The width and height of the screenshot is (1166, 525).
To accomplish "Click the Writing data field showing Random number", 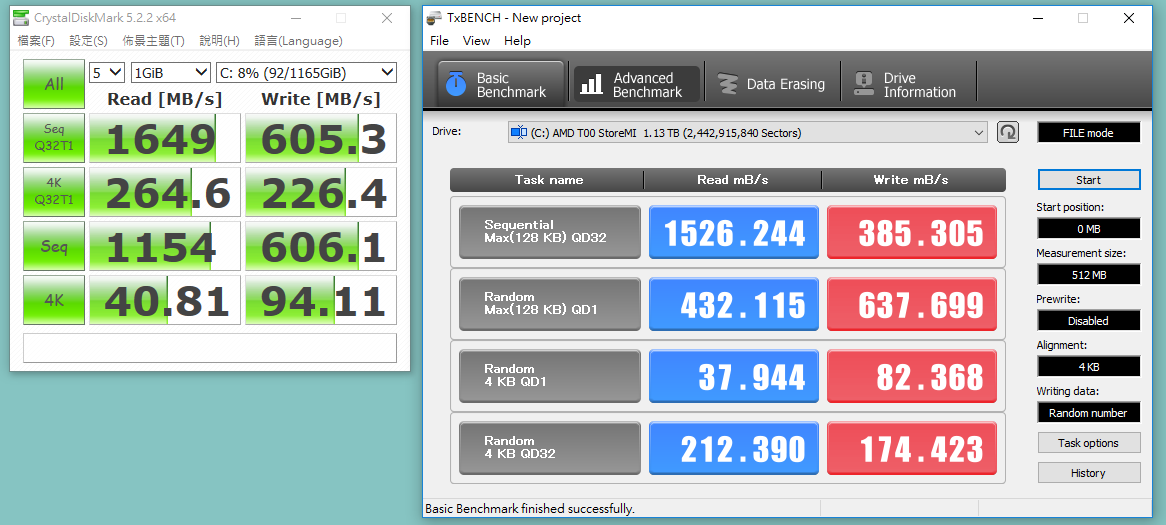I will click(1089, 413).
